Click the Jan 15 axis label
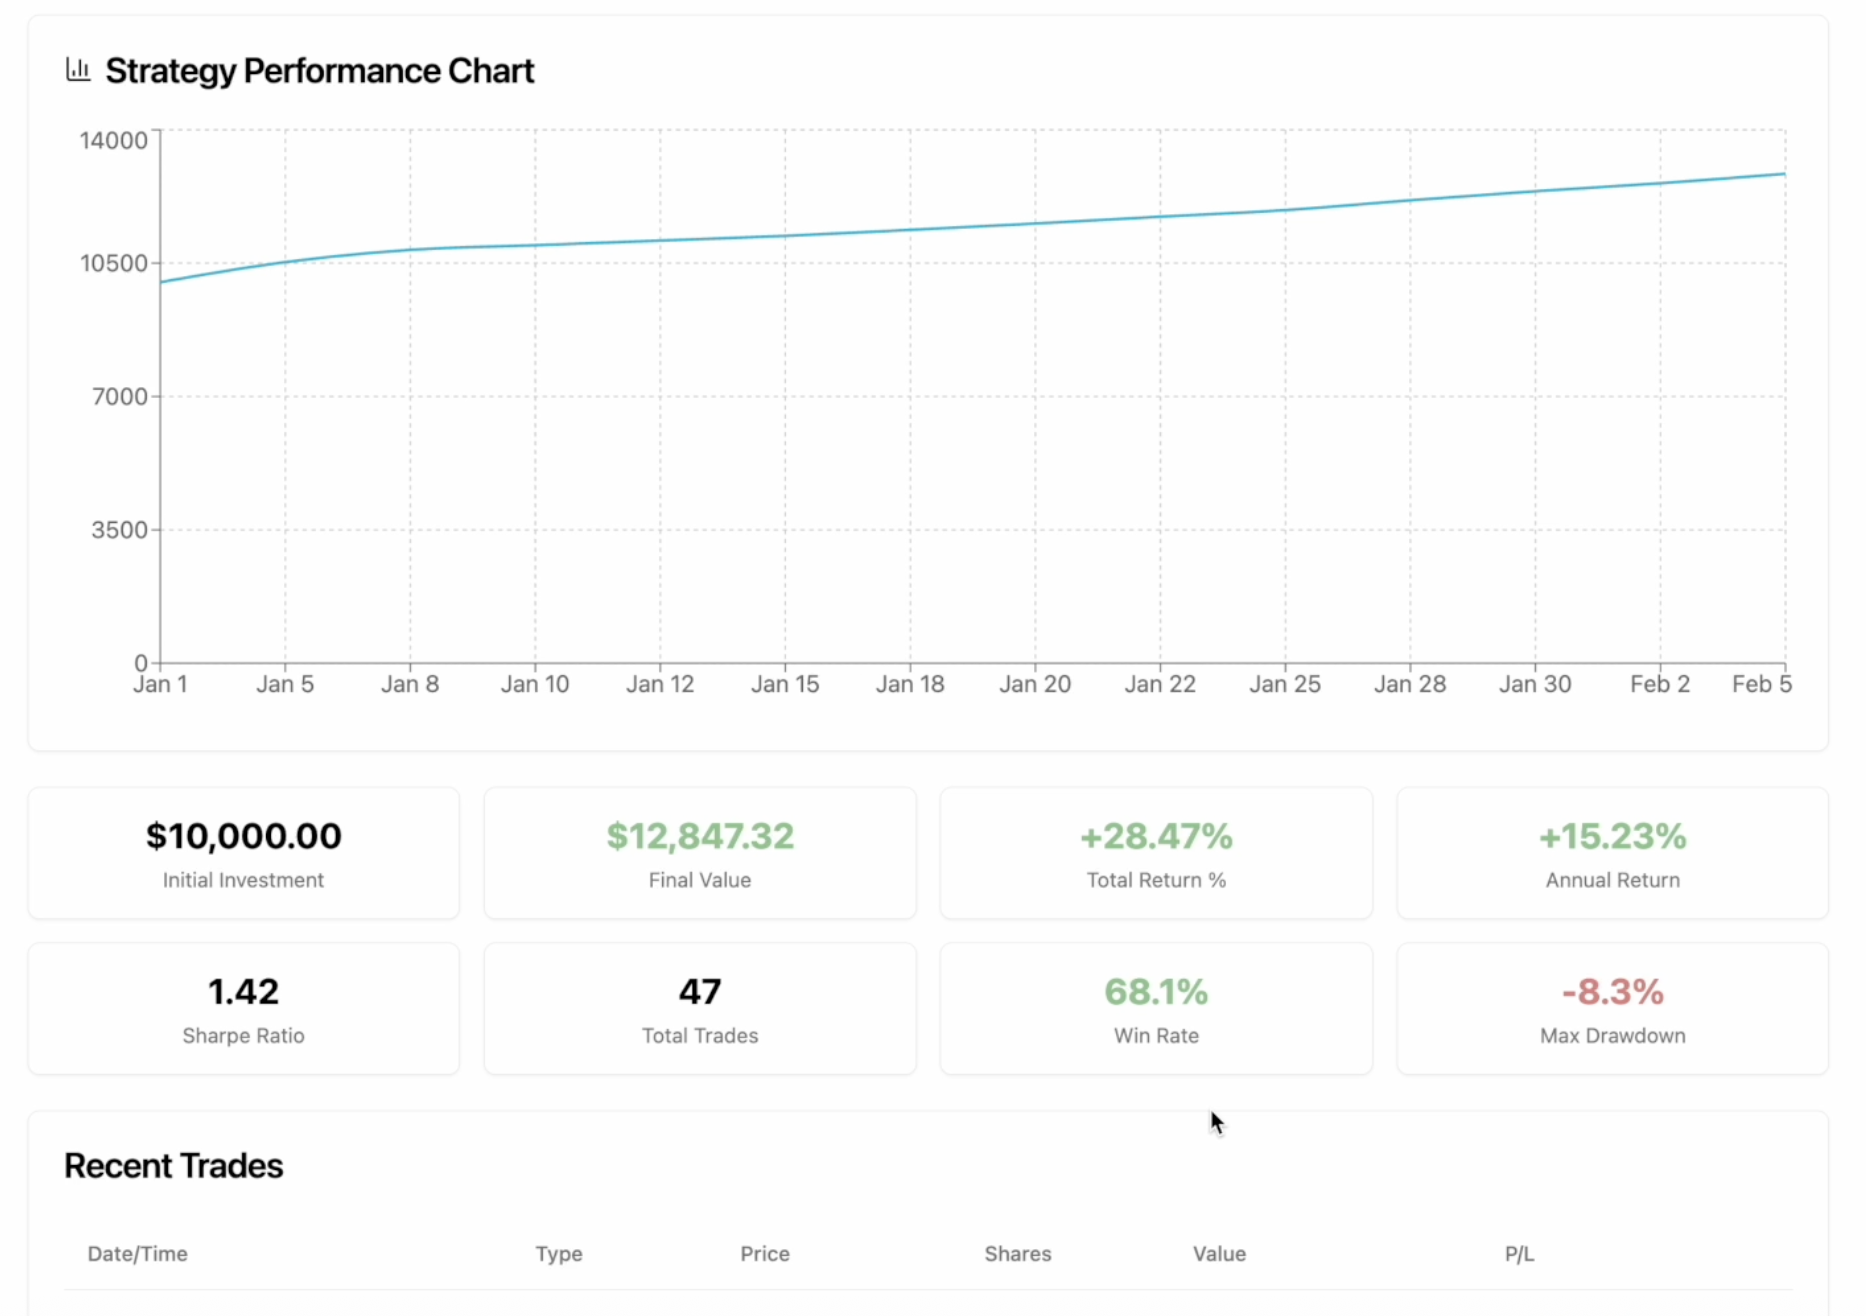This screenshot has height=1316, width=1866. tap(786, 683)
